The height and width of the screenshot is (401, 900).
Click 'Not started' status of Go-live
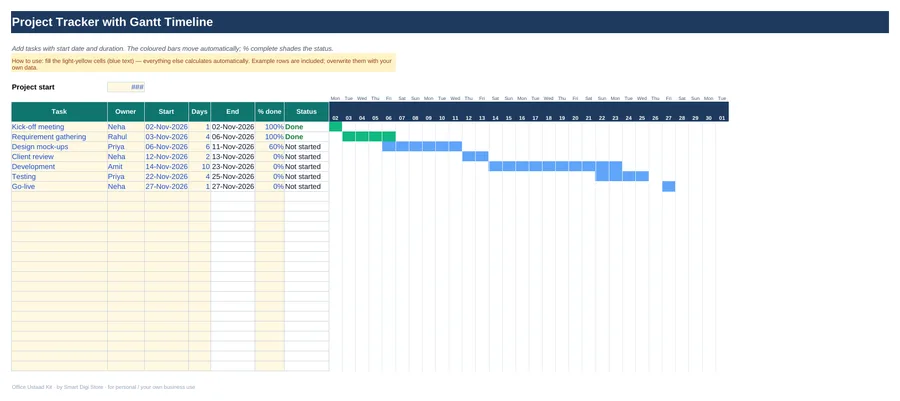pyautogui.click(x=307, y=186)
